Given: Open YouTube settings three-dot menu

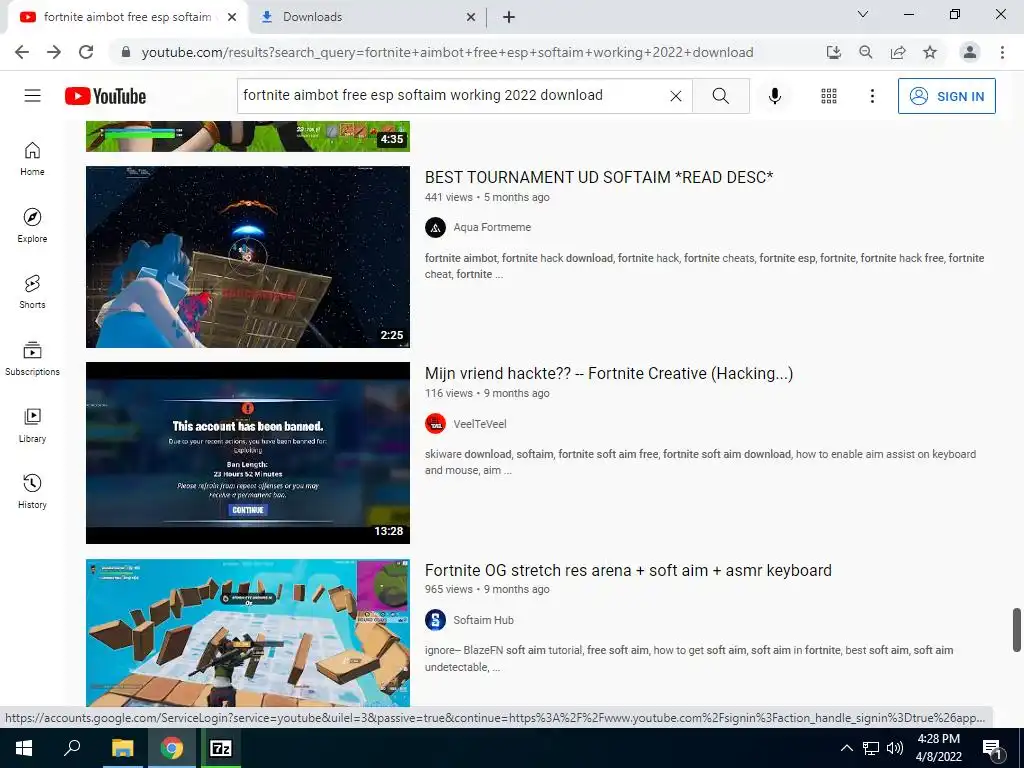Looking at the screenshot, I should (x=872, y=96).
